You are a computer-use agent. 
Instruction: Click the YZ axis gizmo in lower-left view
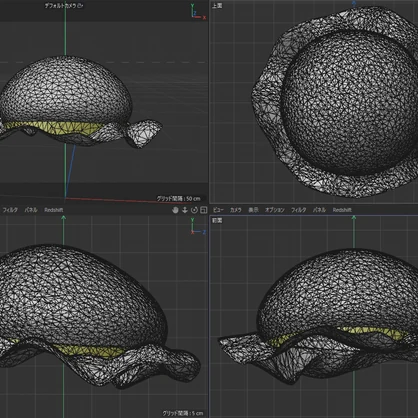[198, 226]
